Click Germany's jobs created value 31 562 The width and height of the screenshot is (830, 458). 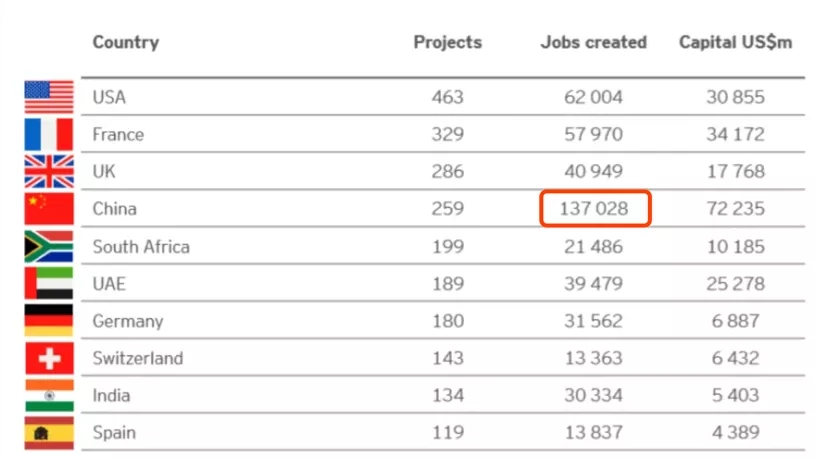click(593, 321)
